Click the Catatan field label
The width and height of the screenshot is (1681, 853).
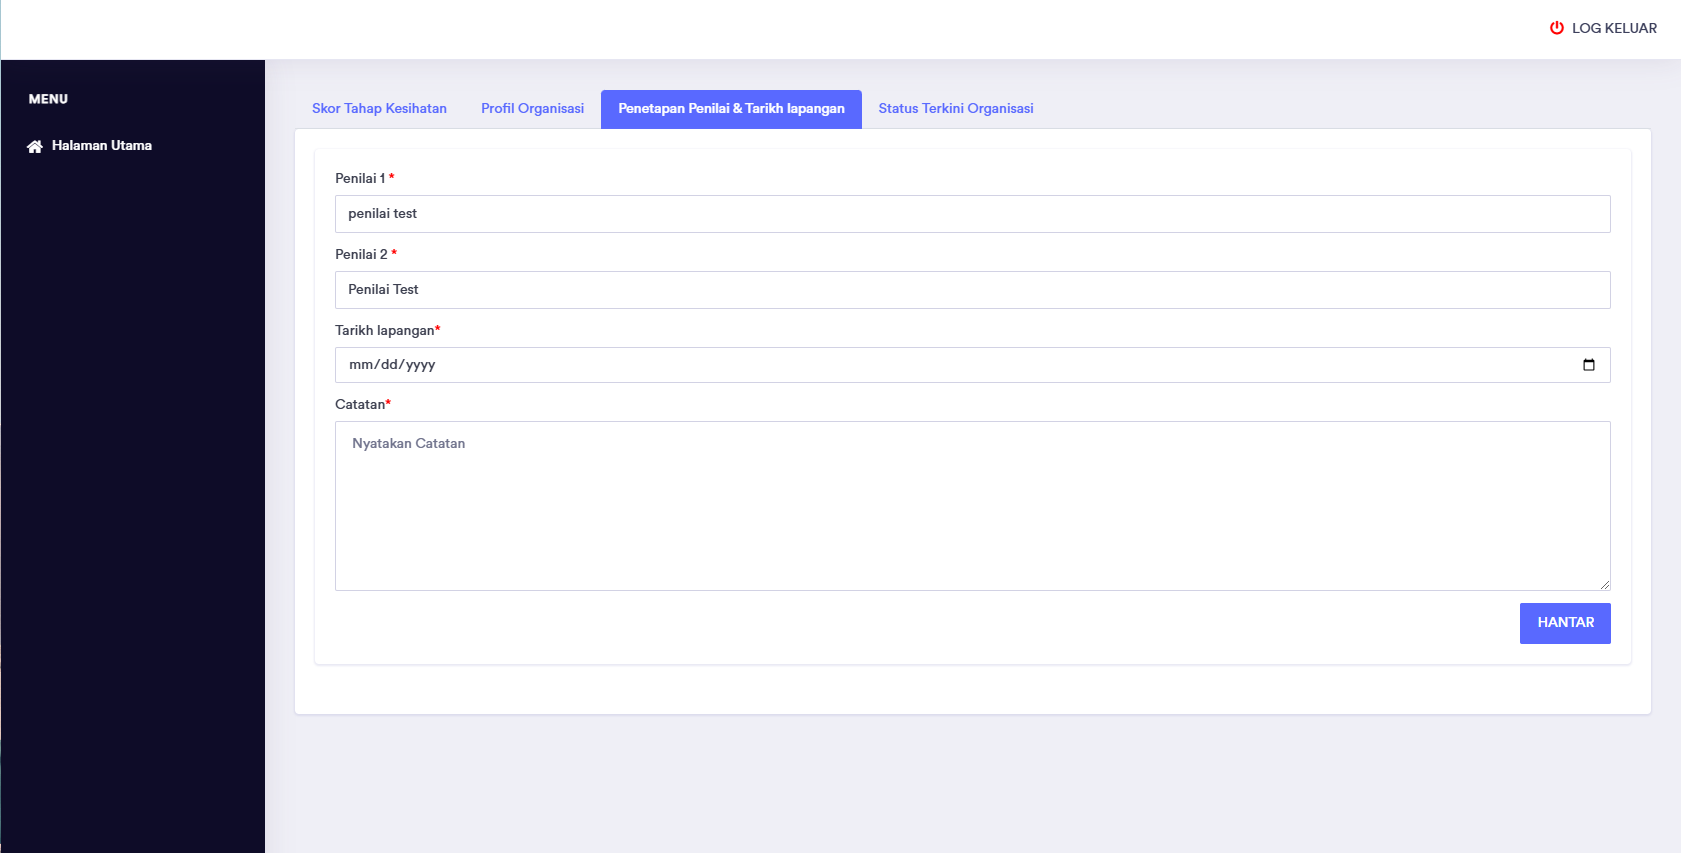[x=359, y=405]
